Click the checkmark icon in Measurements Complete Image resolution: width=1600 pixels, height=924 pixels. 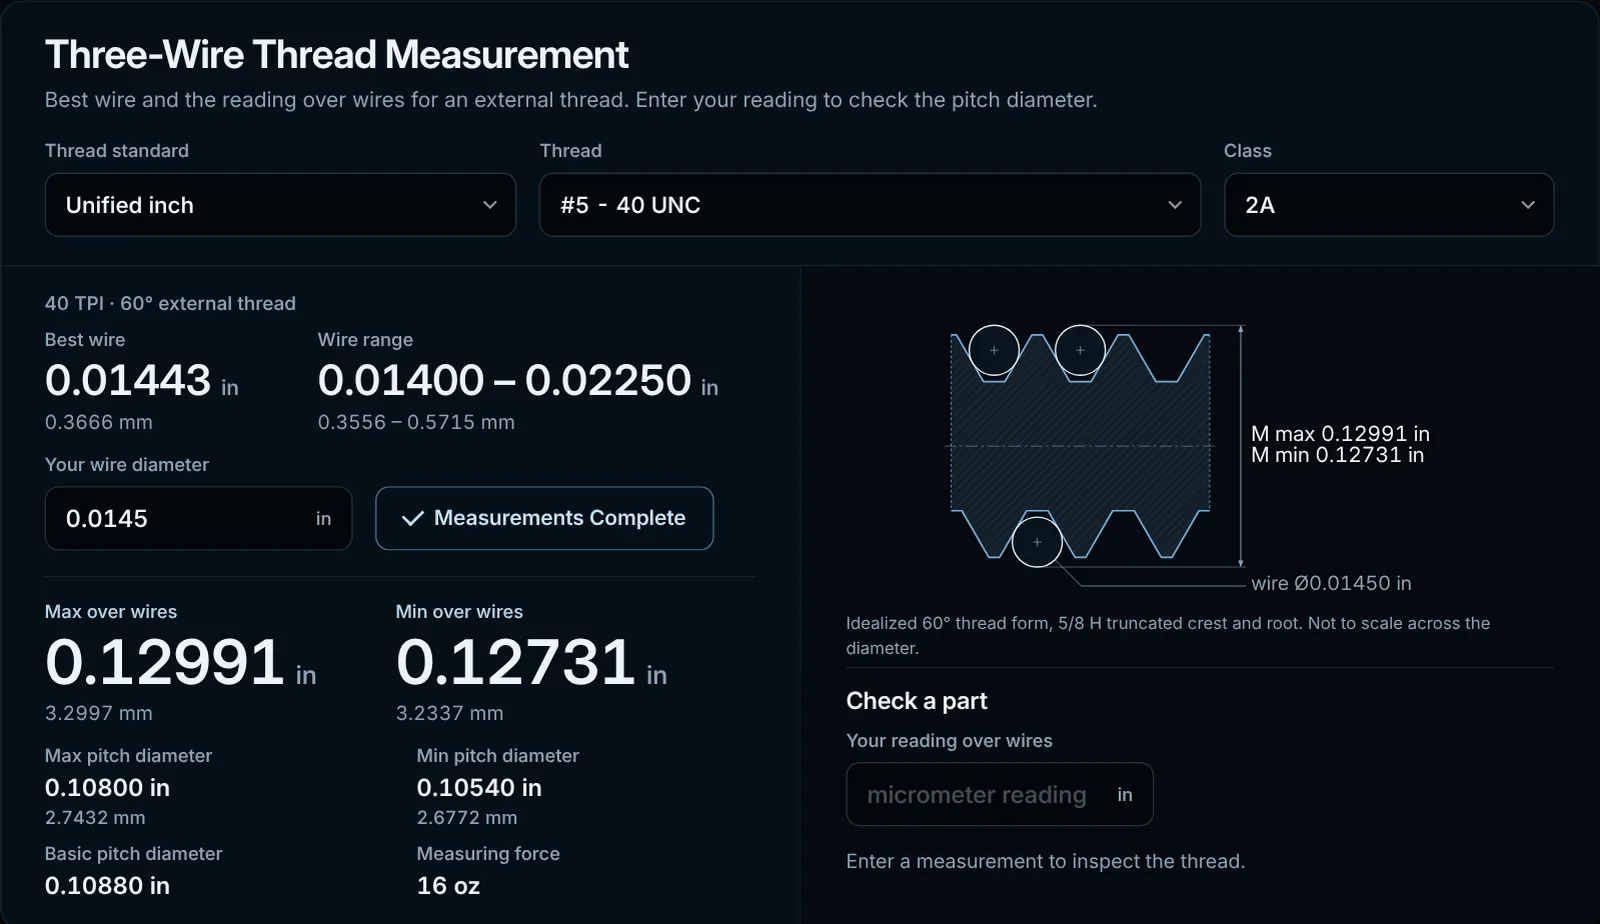[x=412, y=518]
